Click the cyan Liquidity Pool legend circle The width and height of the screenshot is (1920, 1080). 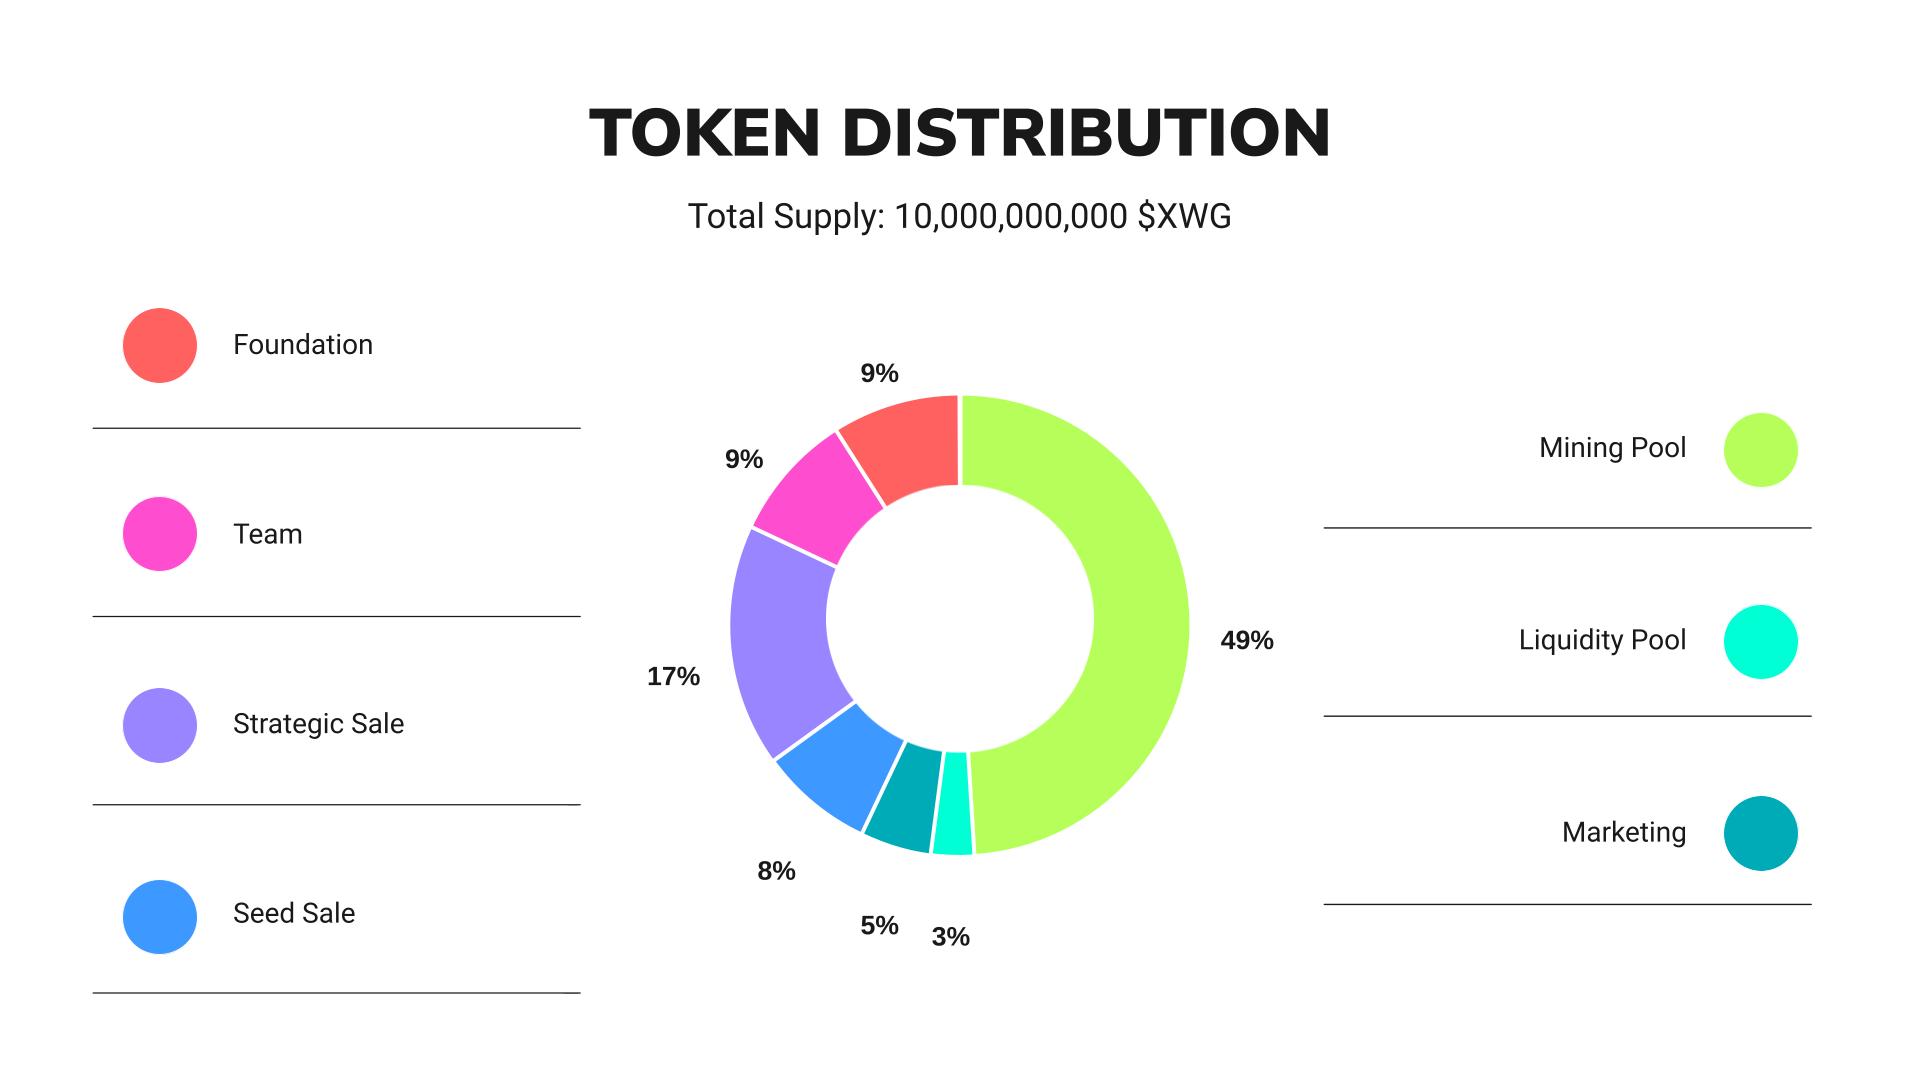point(1760,642)
